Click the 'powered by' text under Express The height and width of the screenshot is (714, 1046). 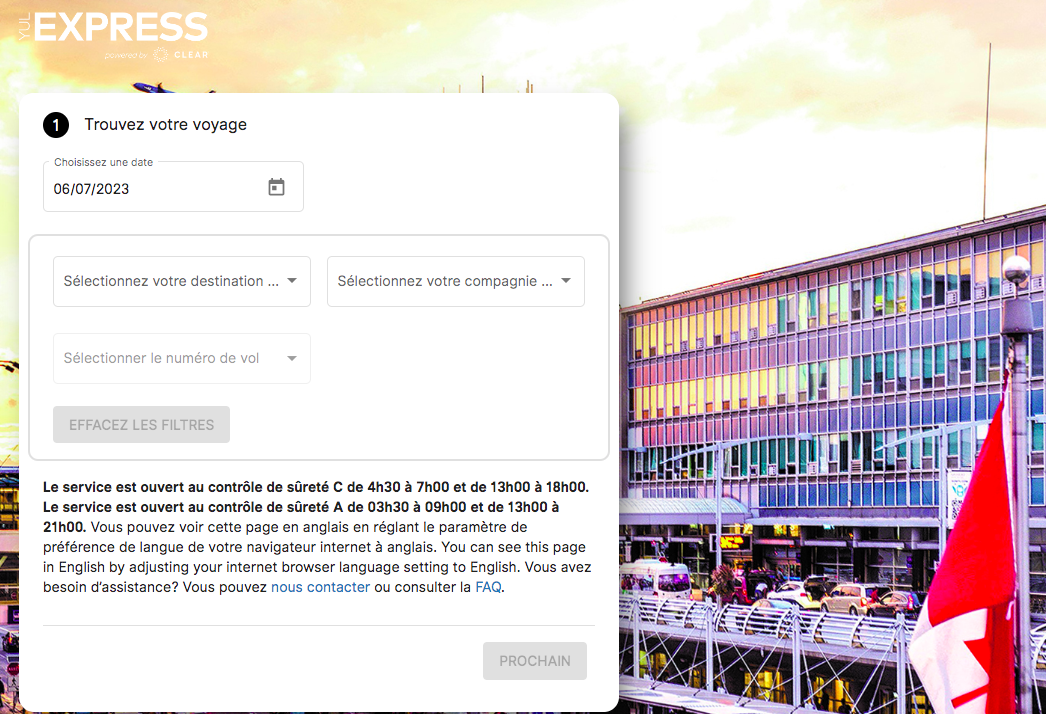pyautogui.click(x=126, y=55)
